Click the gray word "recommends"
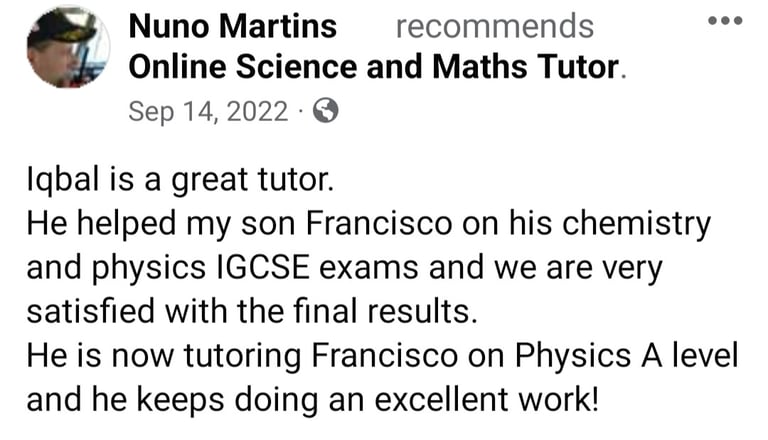768x440 pixels. pos(495,26)
